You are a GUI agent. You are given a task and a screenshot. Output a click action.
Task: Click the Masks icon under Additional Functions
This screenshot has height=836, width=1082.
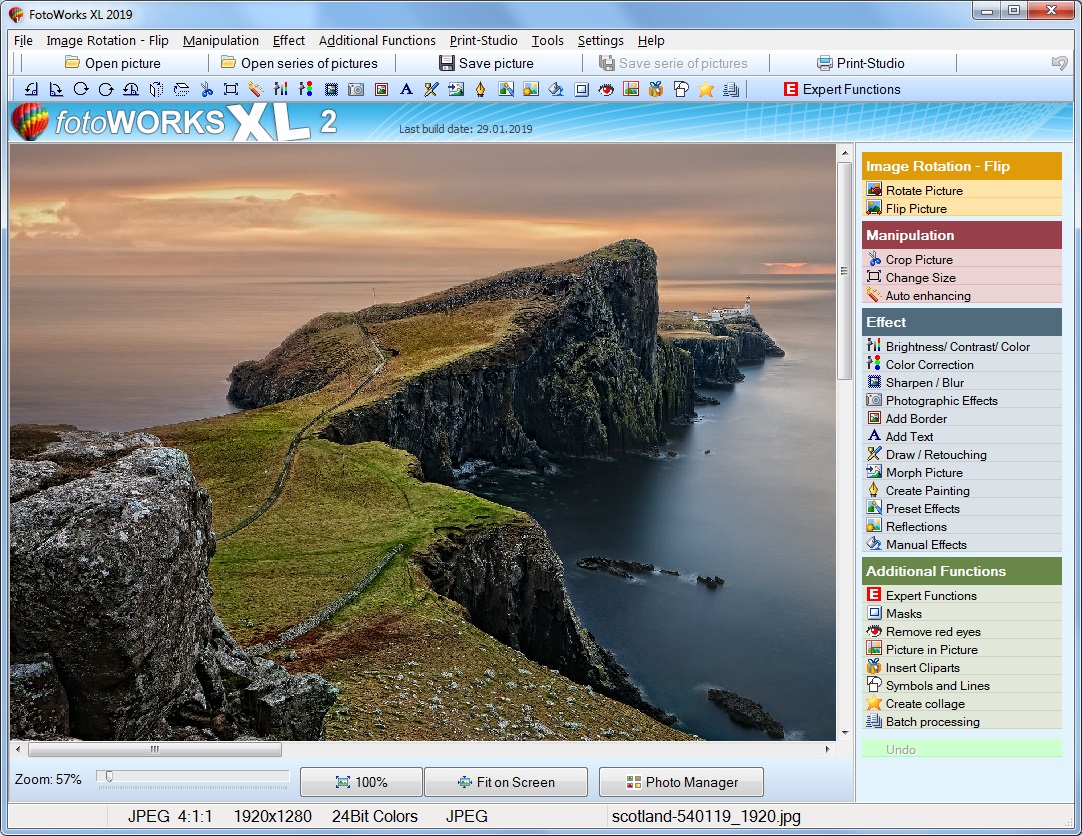coord(901,613)
